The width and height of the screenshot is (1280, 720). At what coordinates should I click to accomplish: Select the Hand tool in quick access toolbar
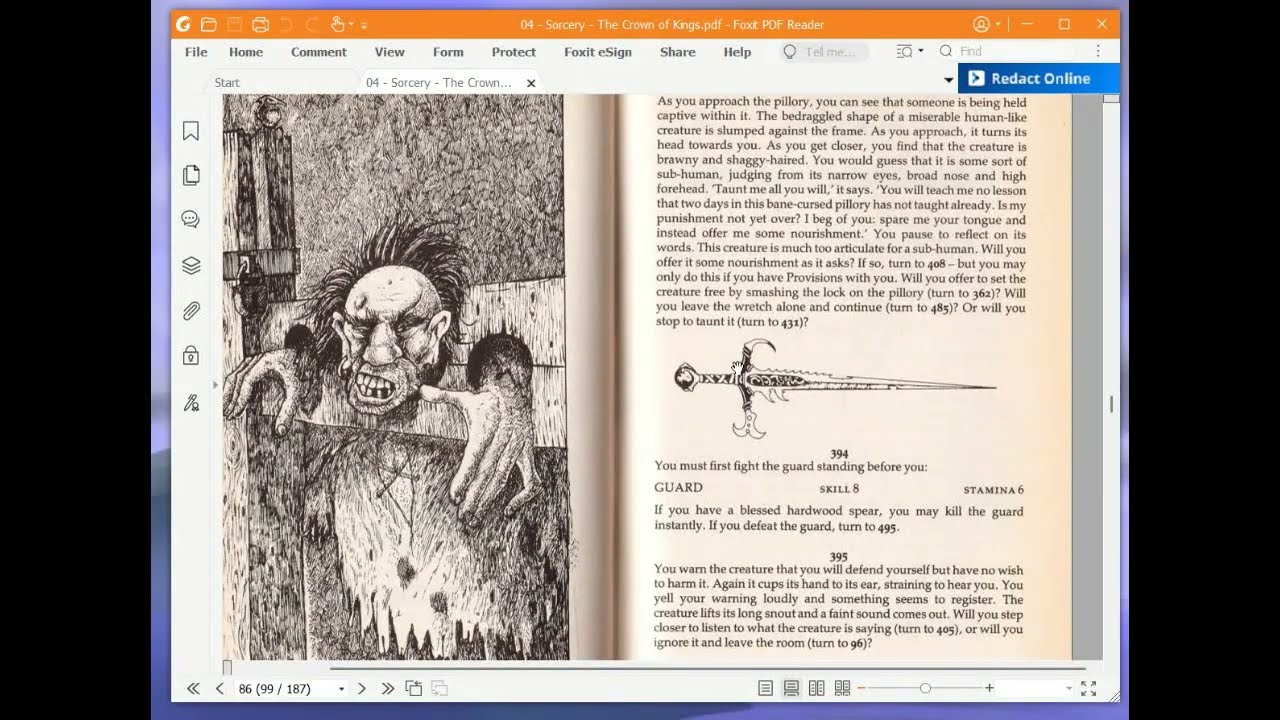coord(337,24)
